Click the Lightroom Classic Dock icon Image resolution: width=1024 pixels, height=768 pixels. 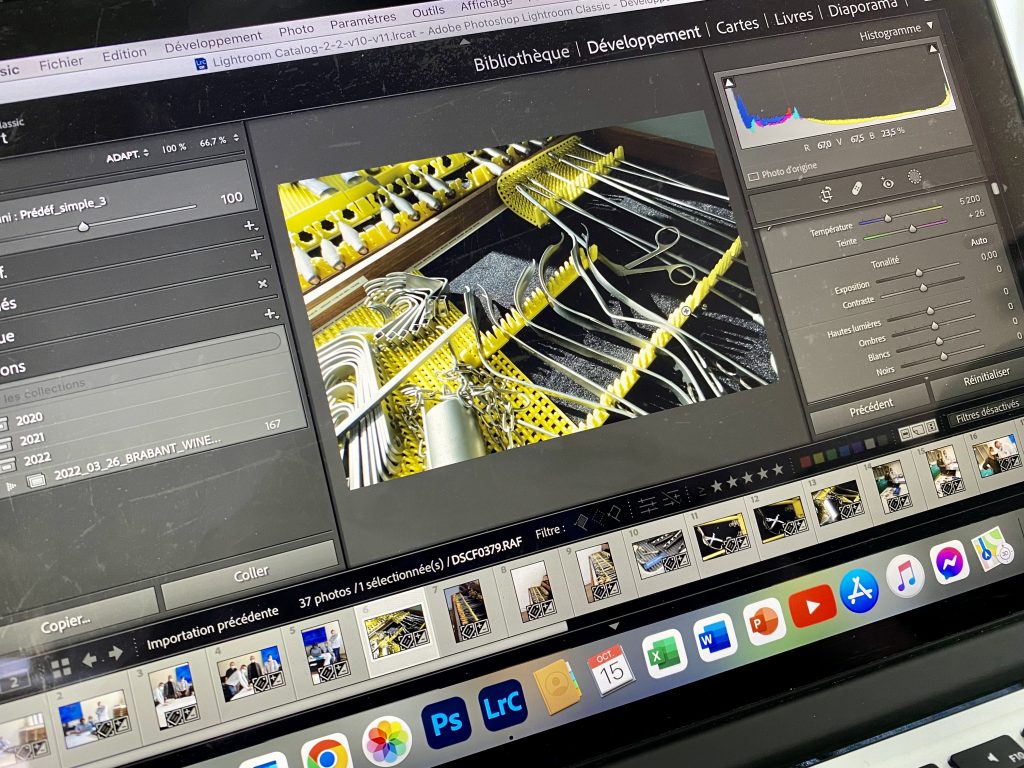(503, 705)
